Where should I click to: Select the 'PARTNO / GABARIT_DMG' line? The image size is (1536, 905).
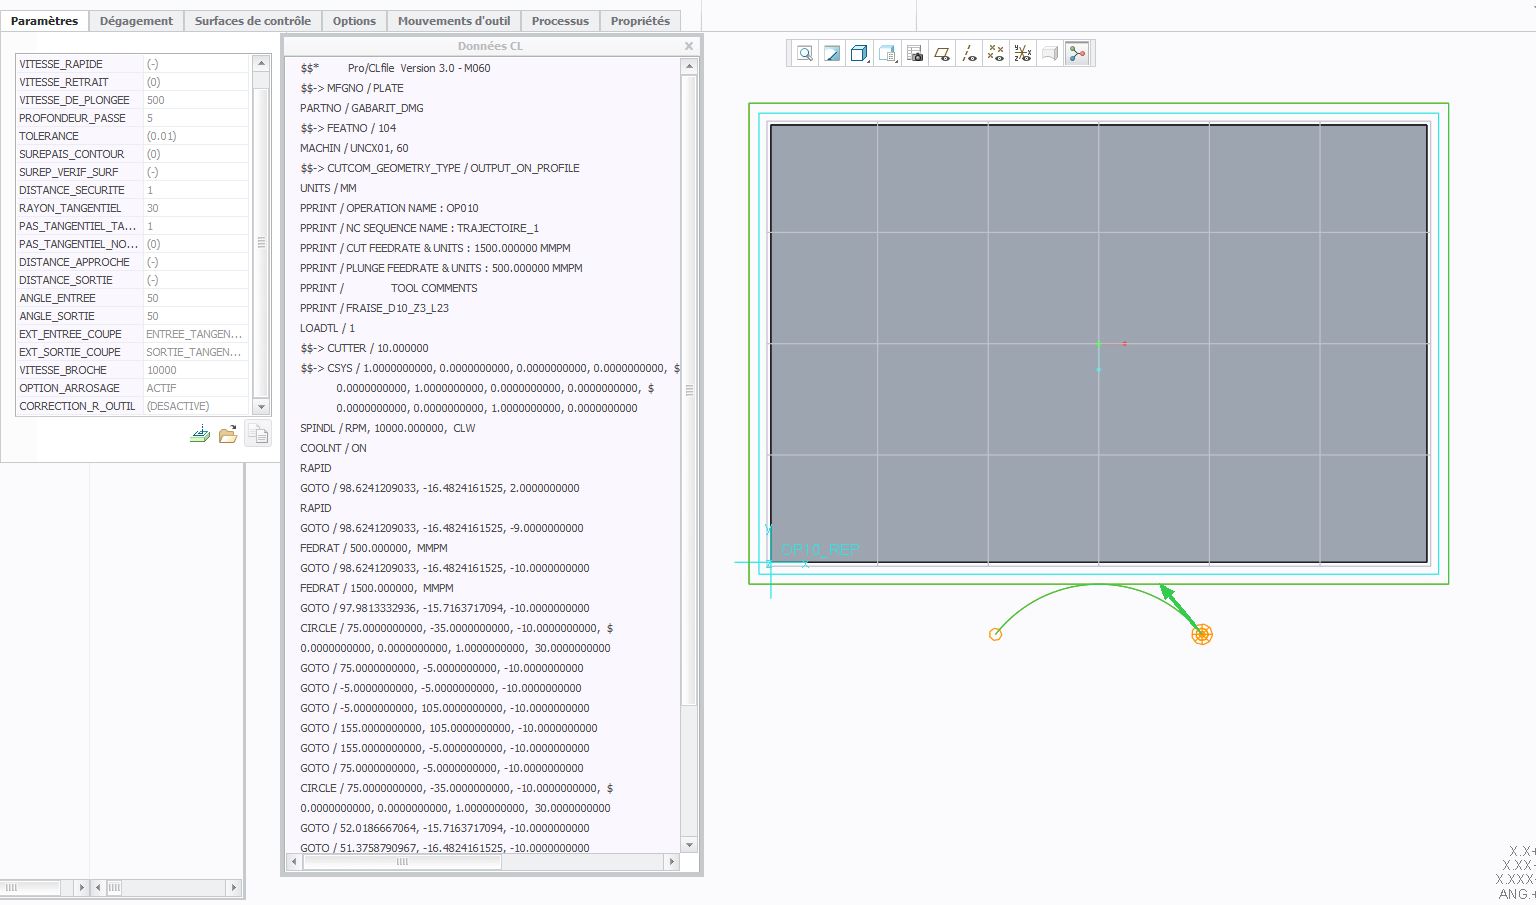click(361, 108)
